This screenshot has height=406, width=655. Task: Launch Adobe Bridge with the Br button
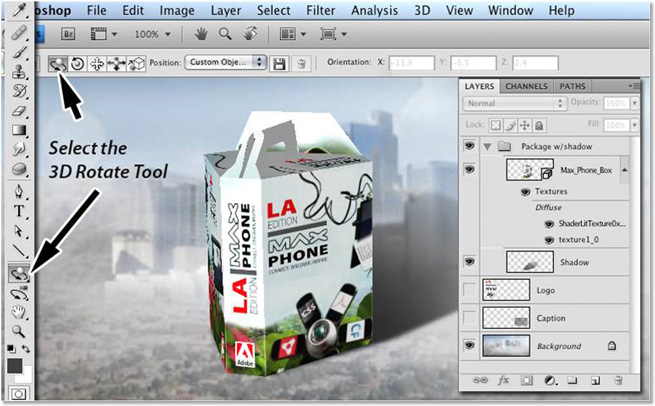pos(68,34)
